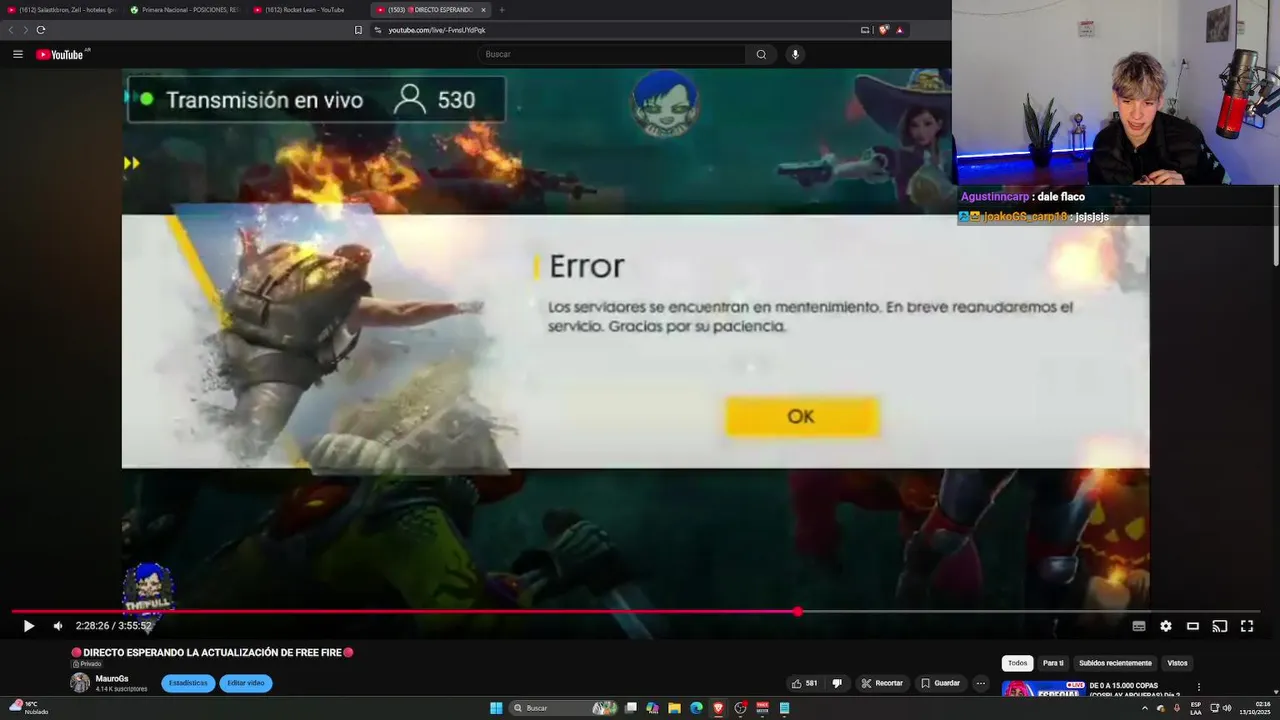The image size is (1280, 720).
Task: Open the YouTube hamburger guide menu
Action: coord(18,54)
